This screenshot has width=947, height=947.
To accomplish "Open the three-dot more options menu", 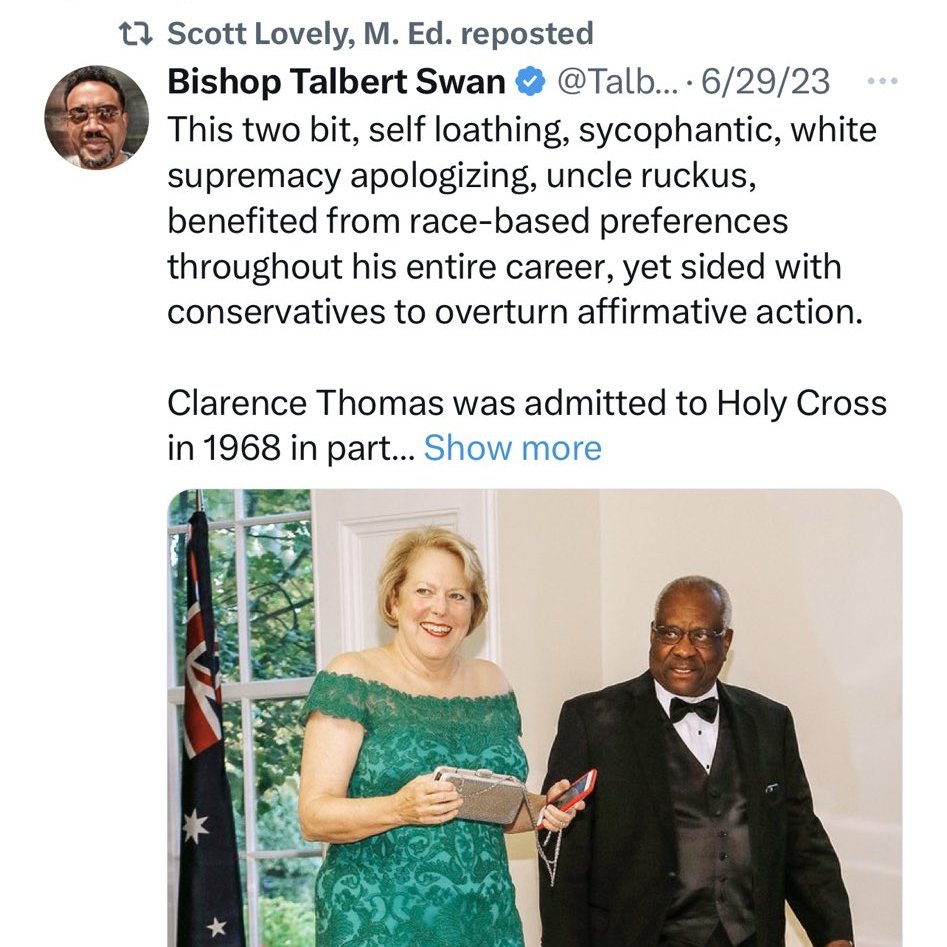I will pos(881,82).
